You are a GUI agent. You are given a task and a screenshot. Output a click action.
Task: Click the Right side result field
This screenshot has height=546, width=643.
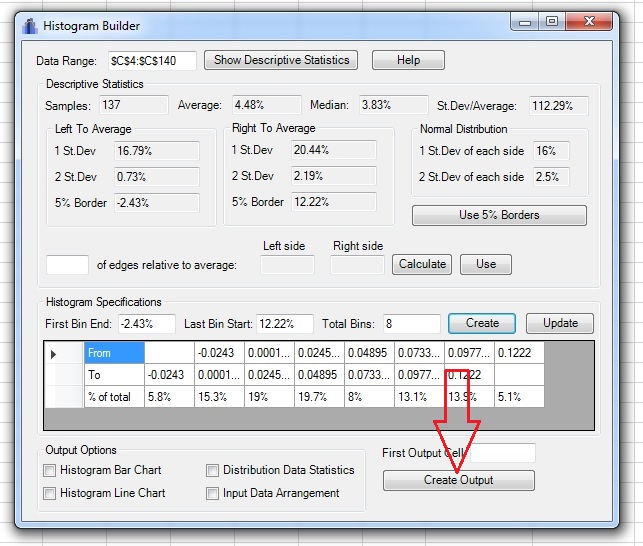[x=357, y=265]
